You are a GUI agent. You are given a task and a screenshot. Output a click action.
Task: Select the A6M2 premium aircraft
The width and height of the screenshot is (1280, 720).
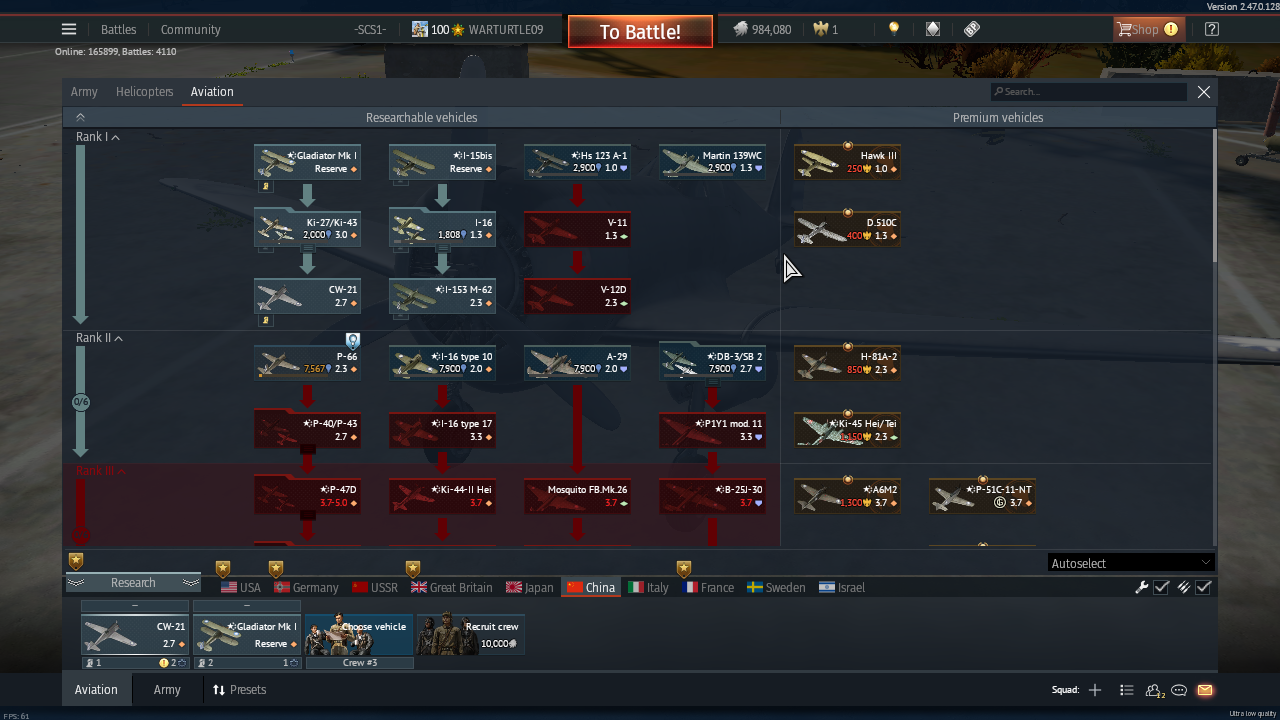[x=847, y=496]
